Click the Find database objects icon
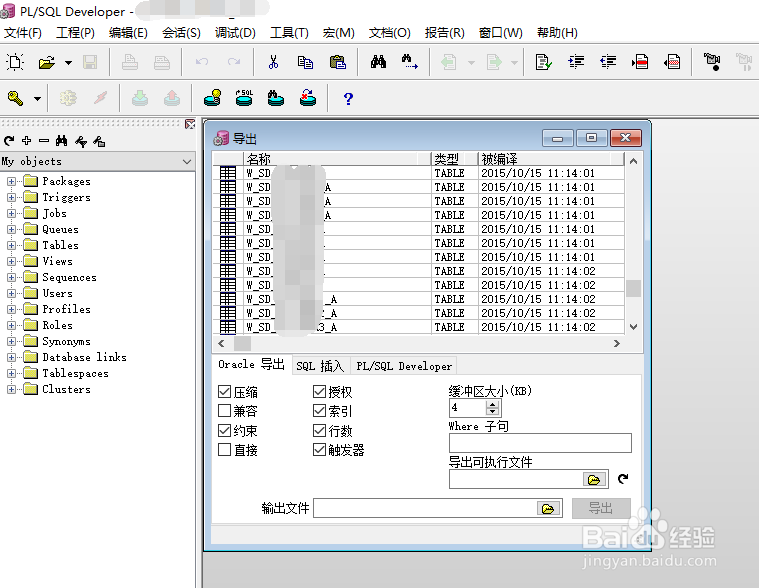 275,98
